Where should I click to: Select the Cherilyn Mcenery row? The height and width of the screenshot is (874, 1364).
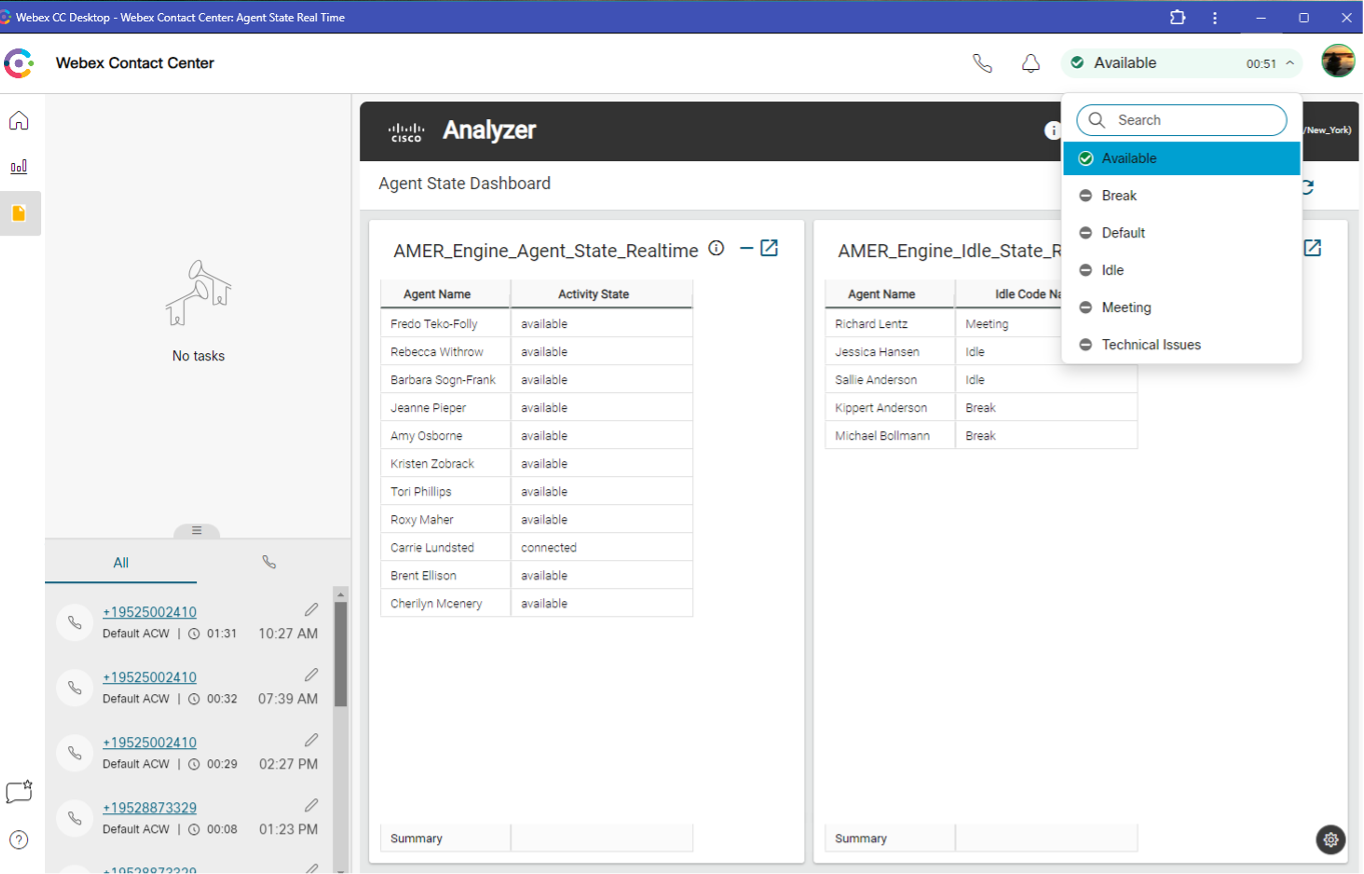pyautogui.click(x=536, y=604)
